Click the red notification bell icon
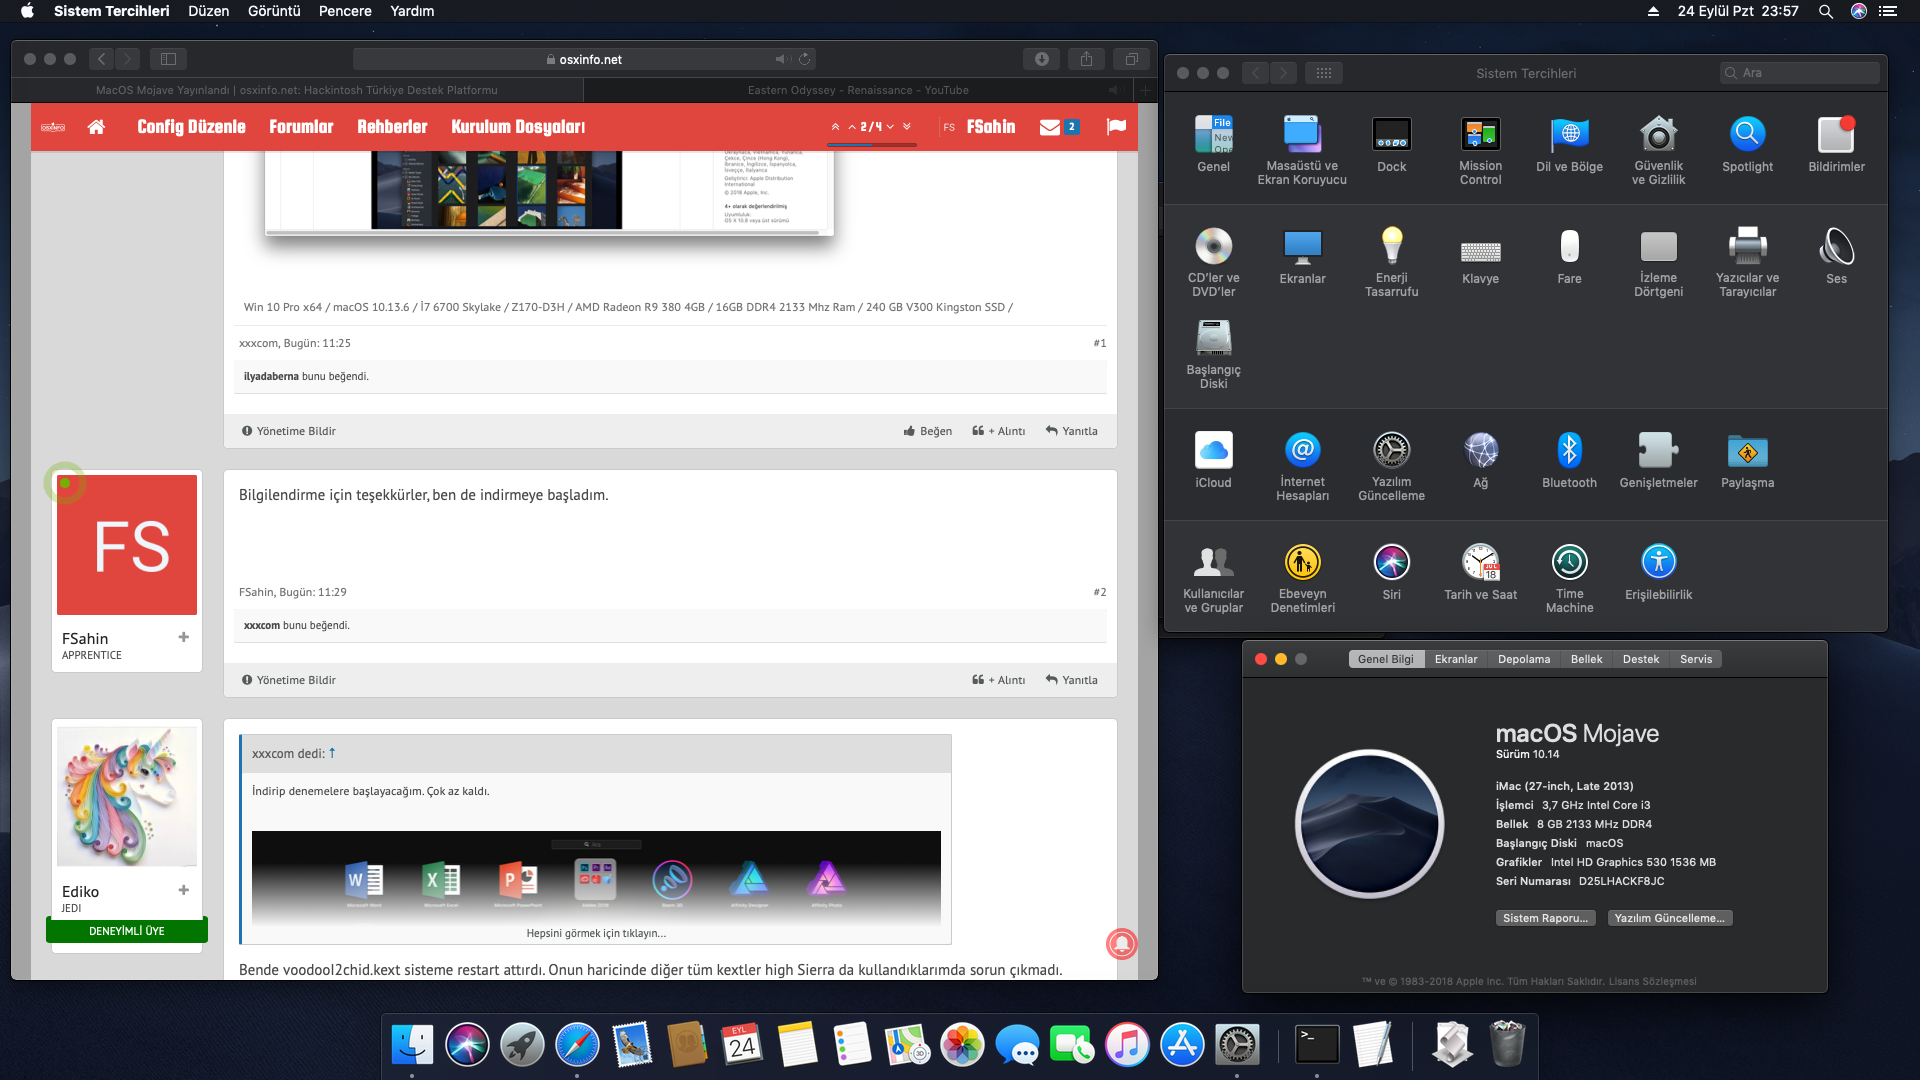 (1121, 943)
